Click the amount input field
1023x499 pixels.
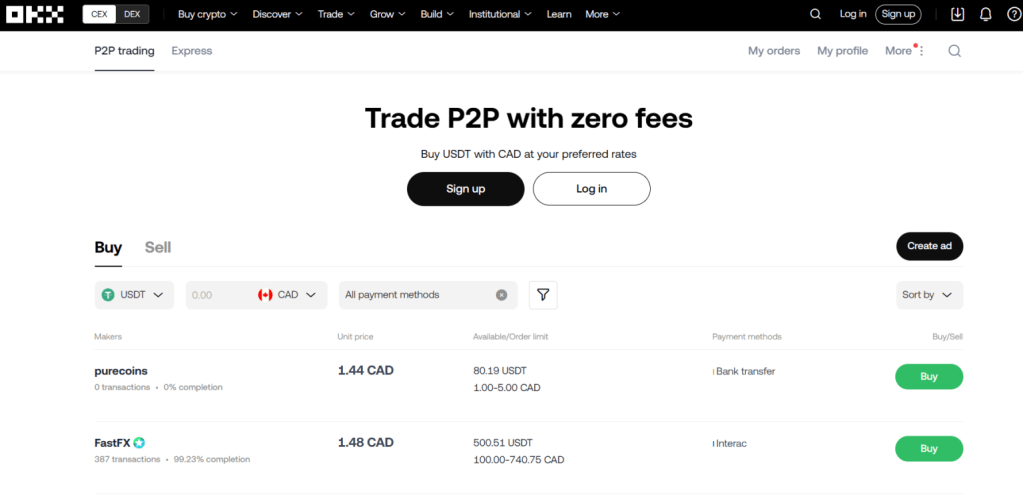217,295
